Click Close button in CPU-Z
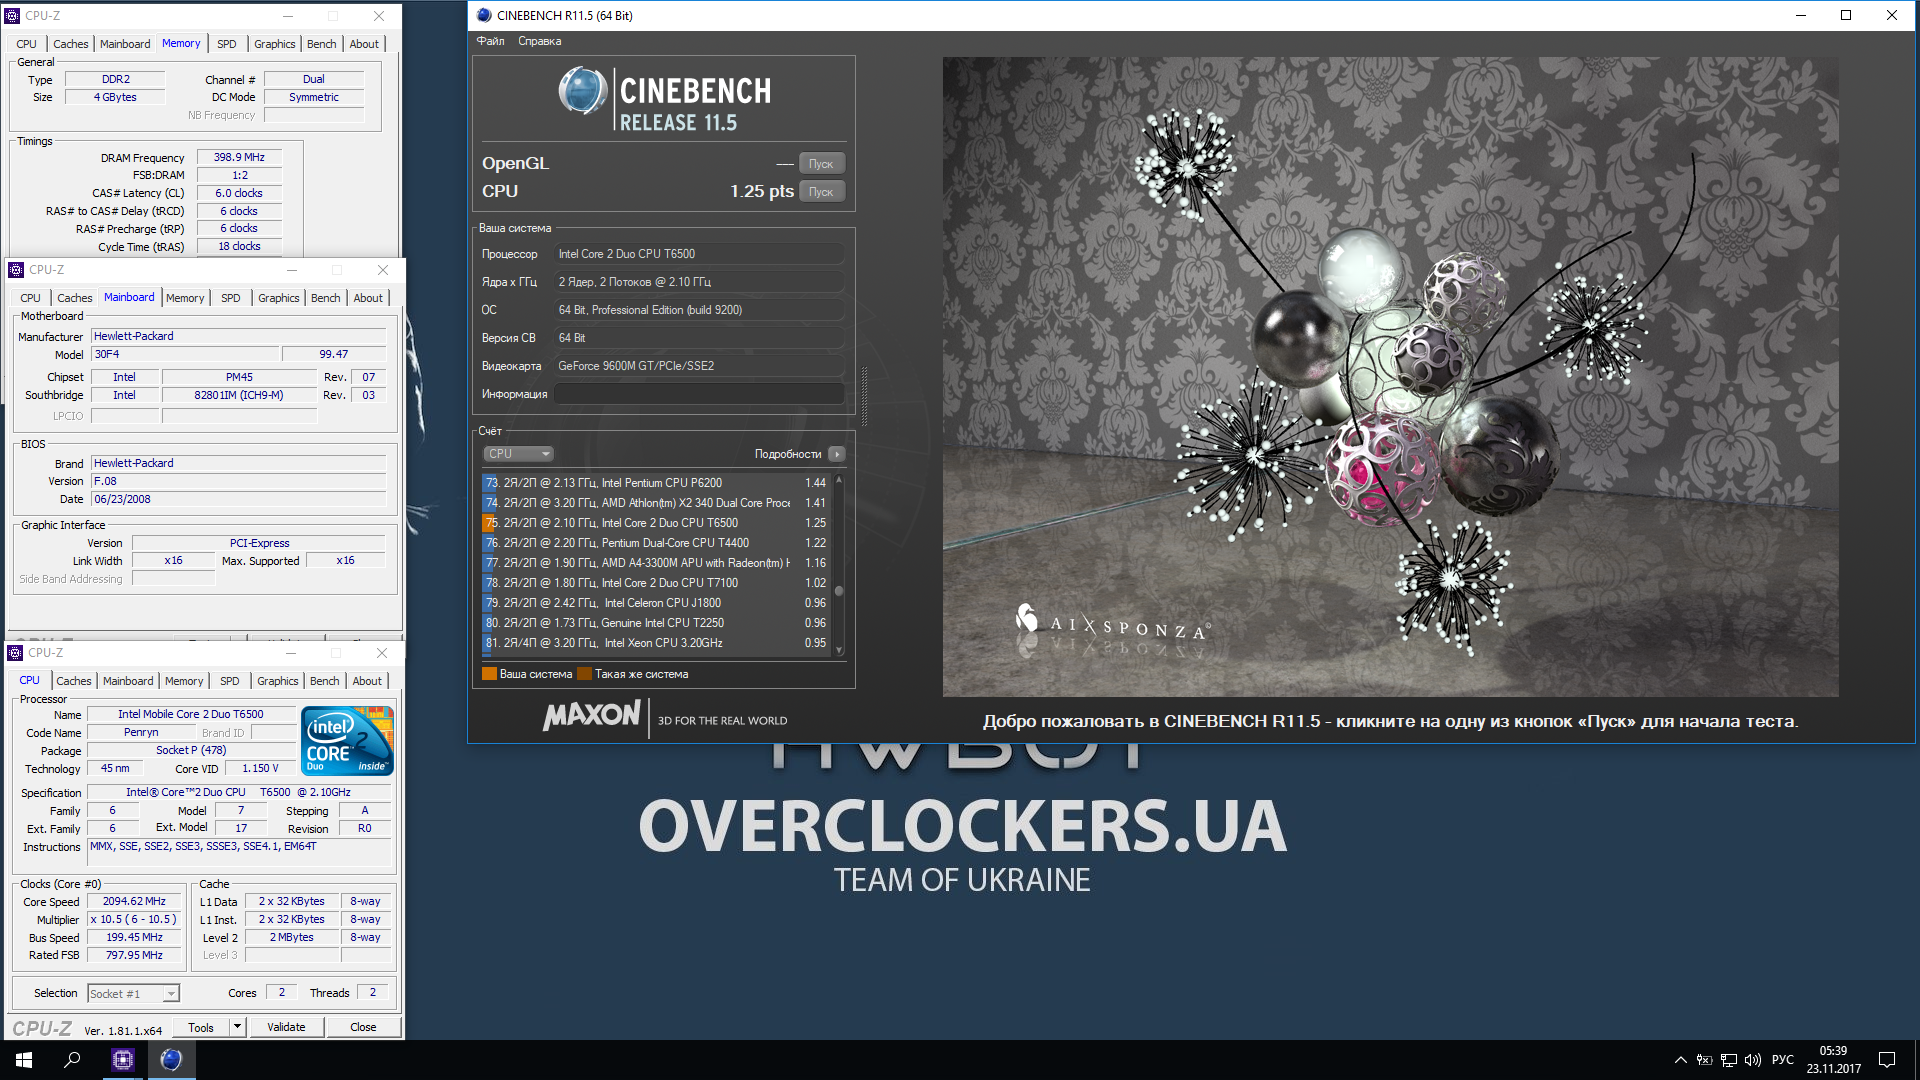 pyautogui.click(x=363, y=1027)
